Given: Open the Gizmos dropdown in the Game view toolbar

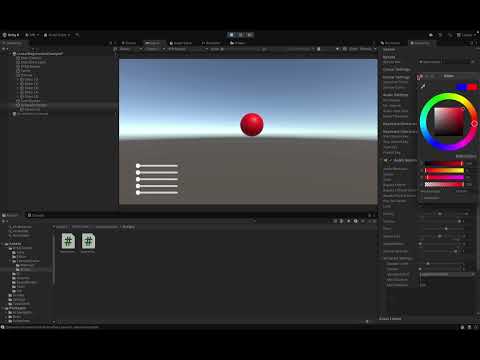Looking at the screenshot, I should (x=368, y=49).
